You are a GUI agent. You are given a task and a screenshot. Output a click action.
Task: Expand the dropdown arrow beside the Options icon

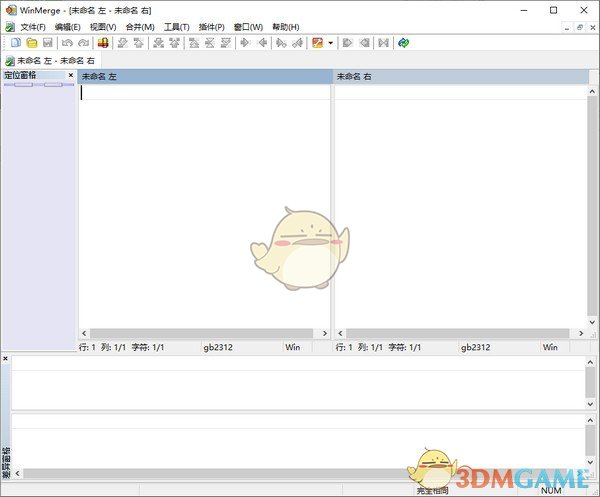coord(330,43)
